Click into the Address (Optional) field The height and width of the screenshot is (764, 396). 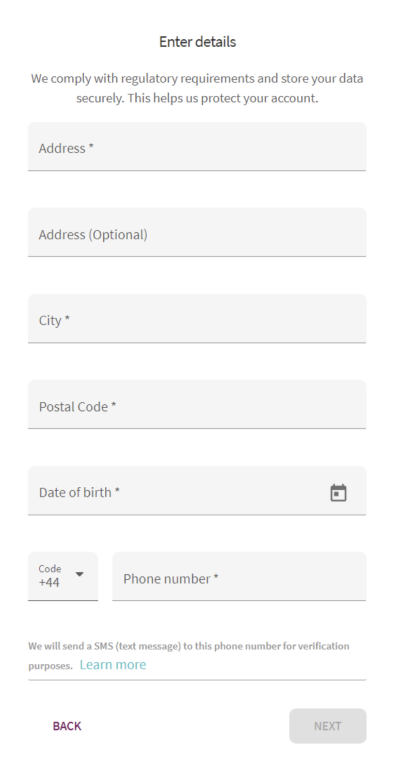[x=197, y=232]
